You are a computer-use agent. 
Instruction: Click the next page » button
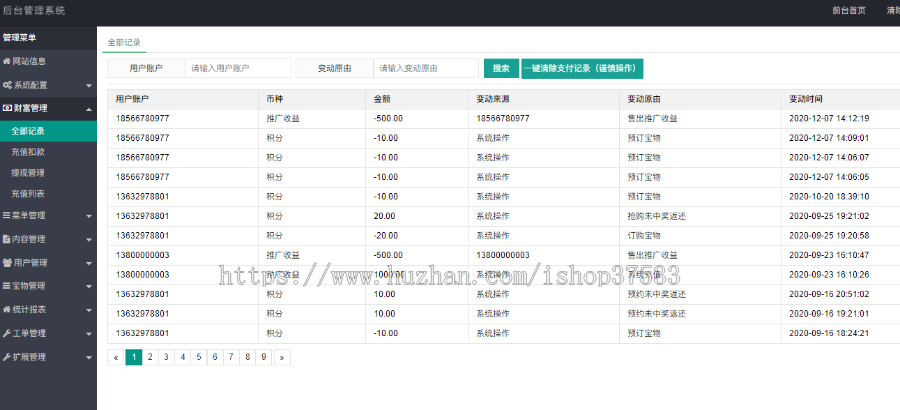[x=282, y=357]
